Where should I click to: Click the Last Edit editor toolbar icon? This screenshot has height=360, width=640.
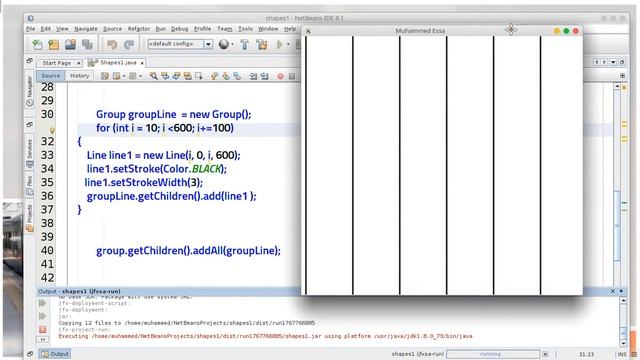(105, 76)
